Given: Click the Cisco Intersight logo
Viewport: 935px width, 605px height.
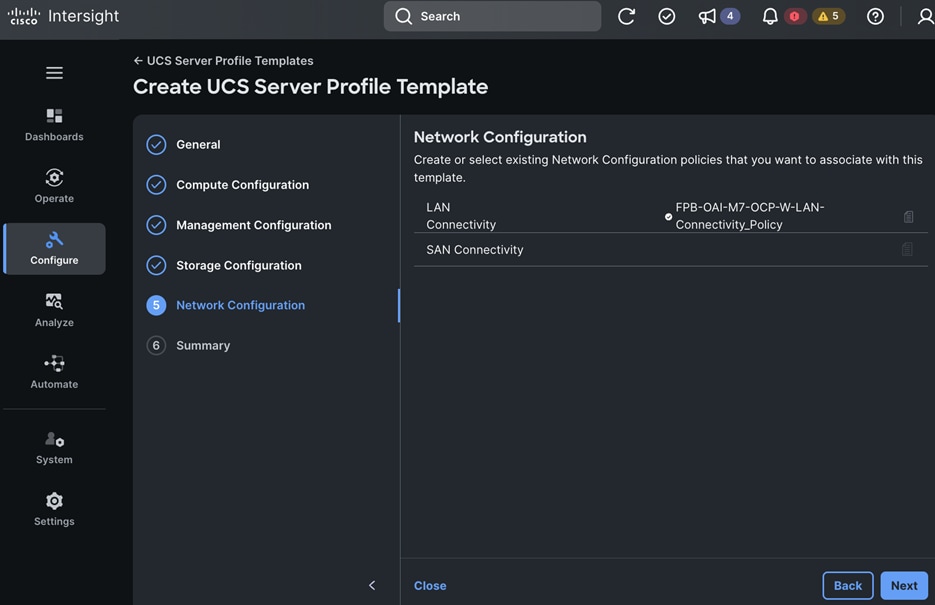Looking at the screenshot, I should pos(63,16).
